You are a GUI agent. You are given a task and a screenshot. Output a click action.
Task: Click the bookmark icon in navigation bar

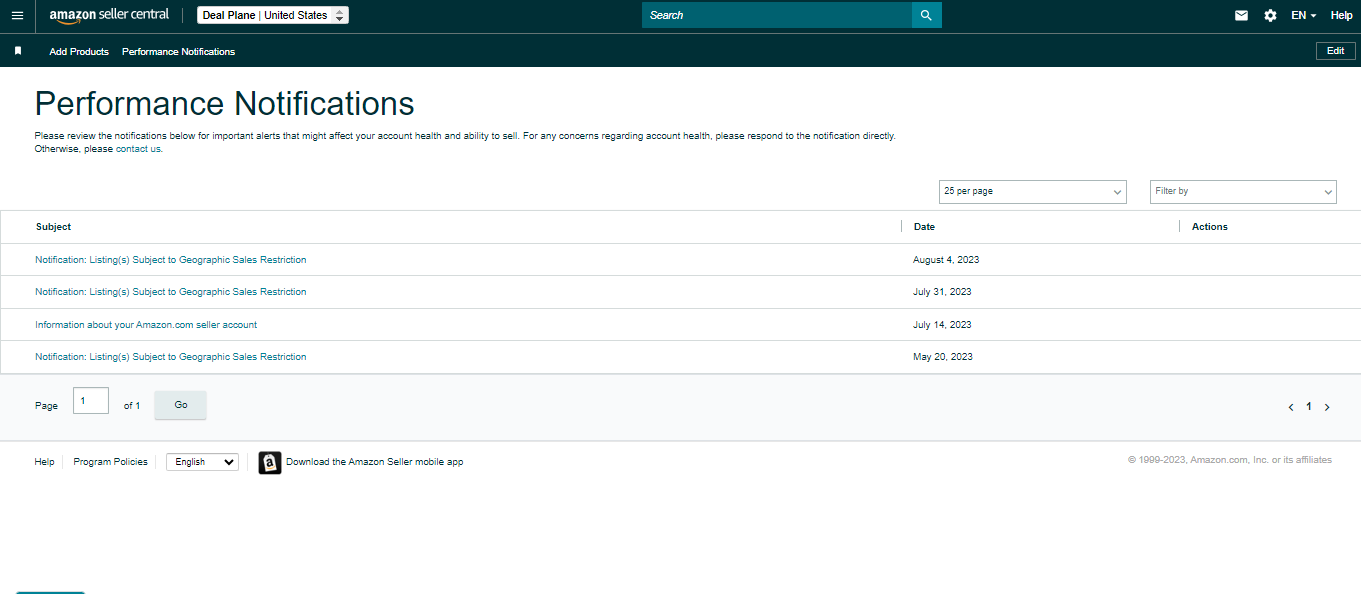tap(18, 51)
